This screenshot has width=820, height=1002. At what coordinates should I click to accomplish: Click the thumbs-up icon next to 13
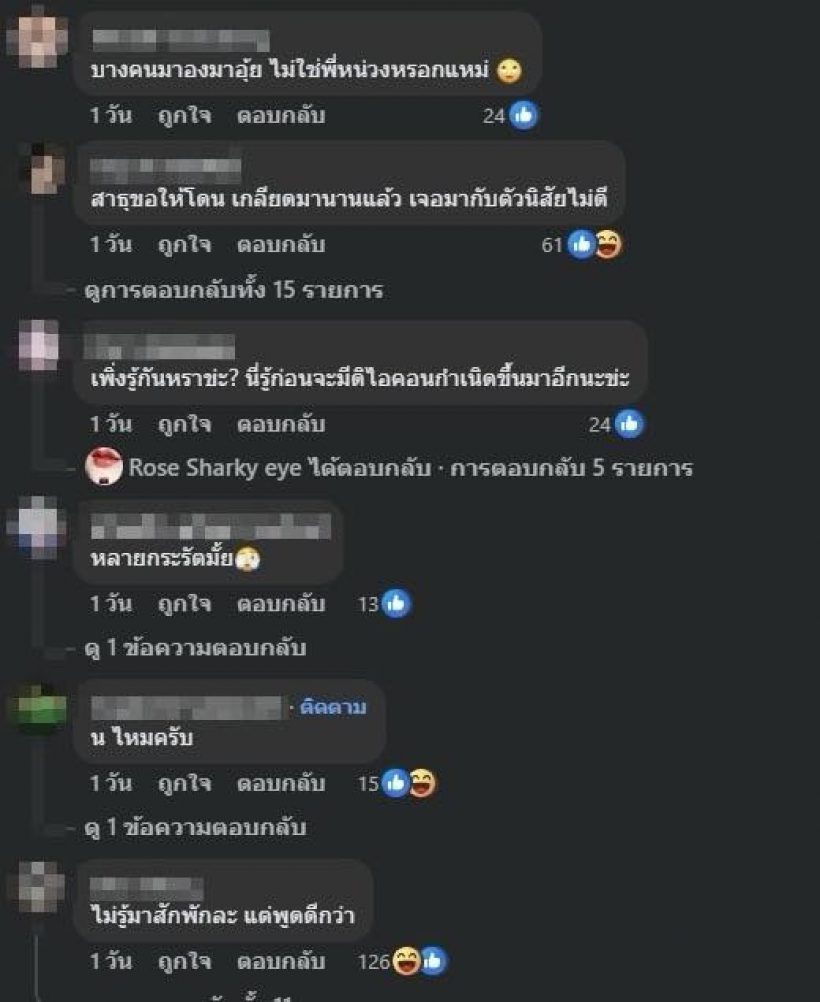(396, 604)
